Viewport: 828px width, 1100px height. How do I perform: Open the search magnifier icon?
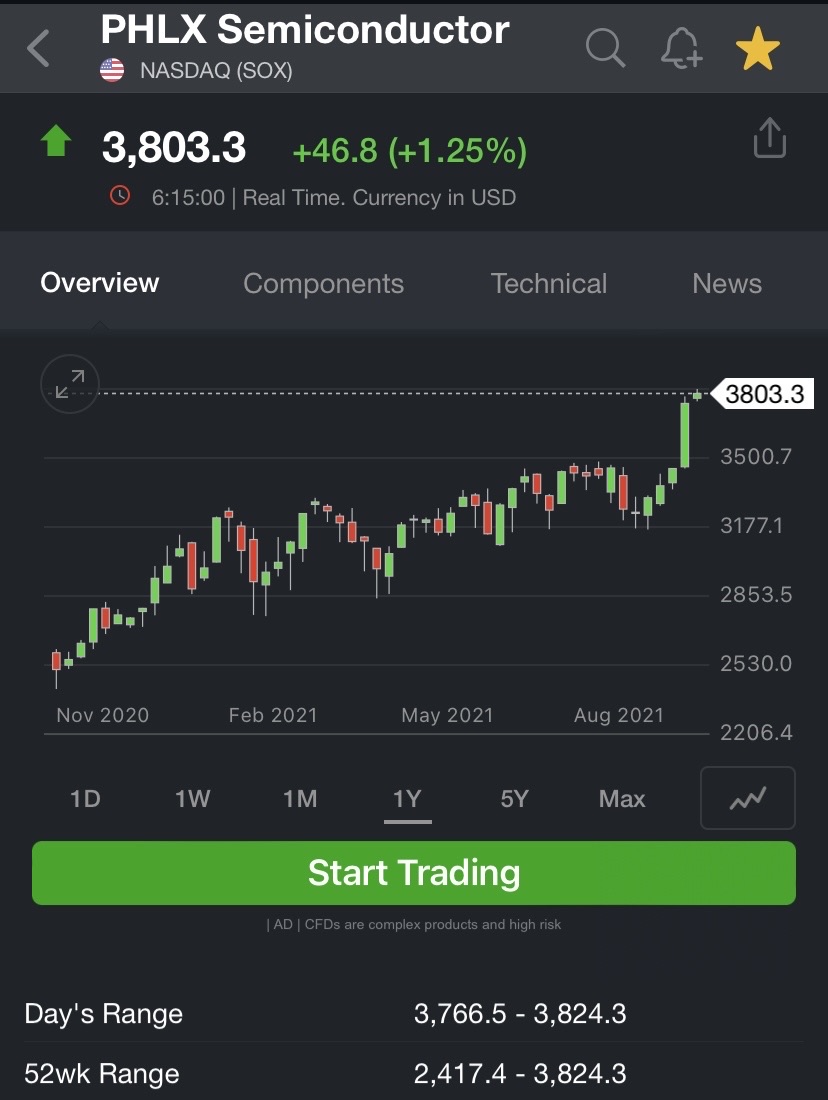click(605, 48)
